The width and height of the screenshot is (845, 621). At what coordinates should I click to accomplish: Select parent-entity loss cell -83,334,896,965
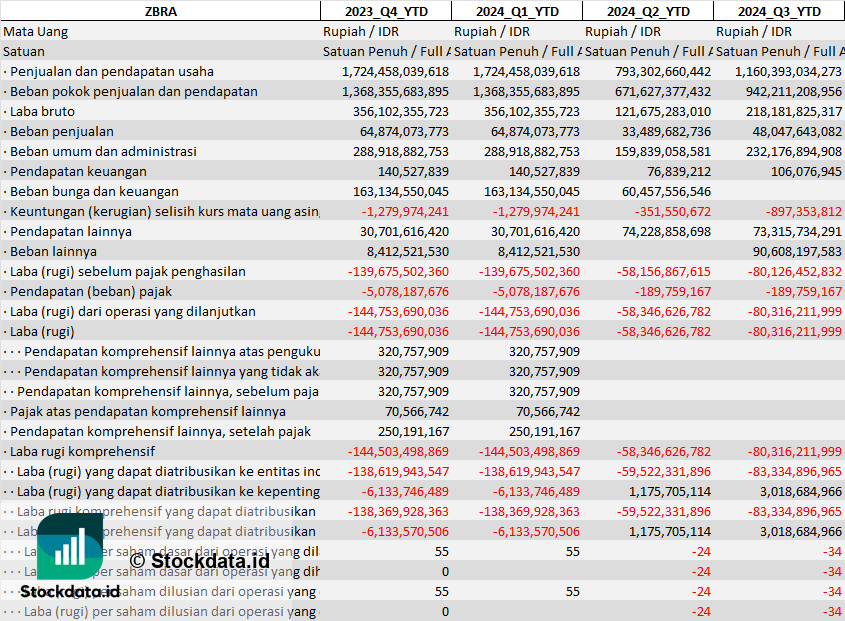(x=794, y=471)
